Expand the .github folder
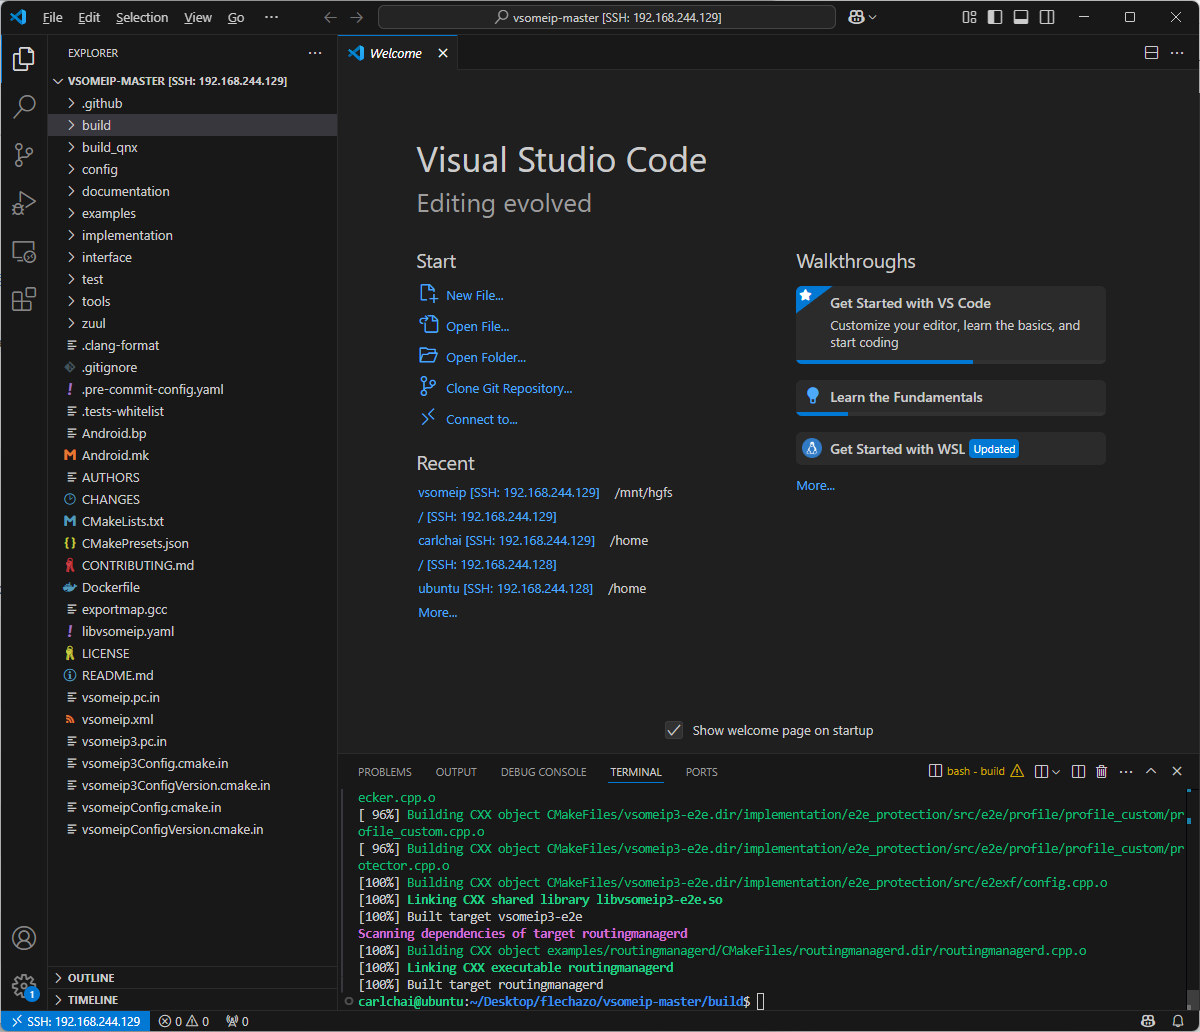 pos(193,103)
